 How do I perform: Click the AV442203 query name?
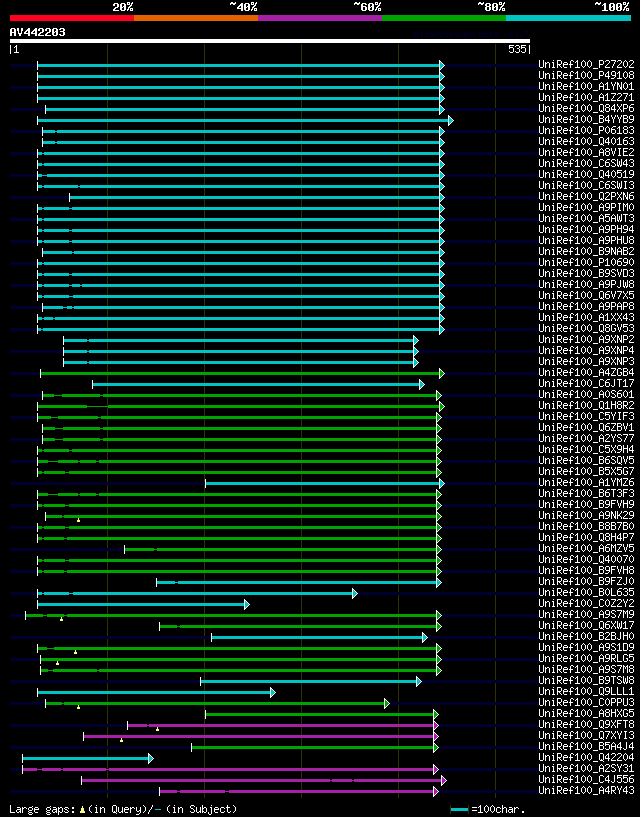pyautogui.click(x=38, y=32)
